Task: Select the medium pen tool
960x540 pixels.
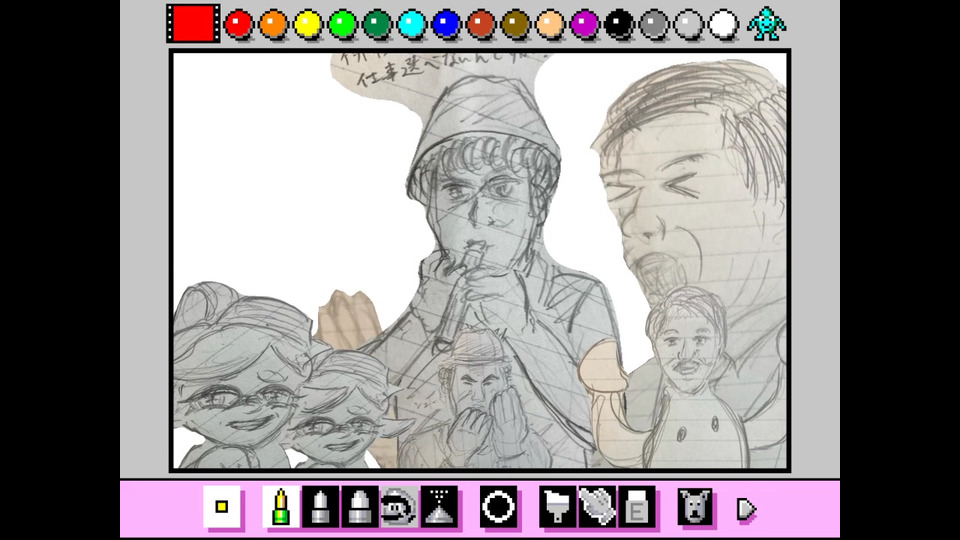Action: tap(320, 507)
